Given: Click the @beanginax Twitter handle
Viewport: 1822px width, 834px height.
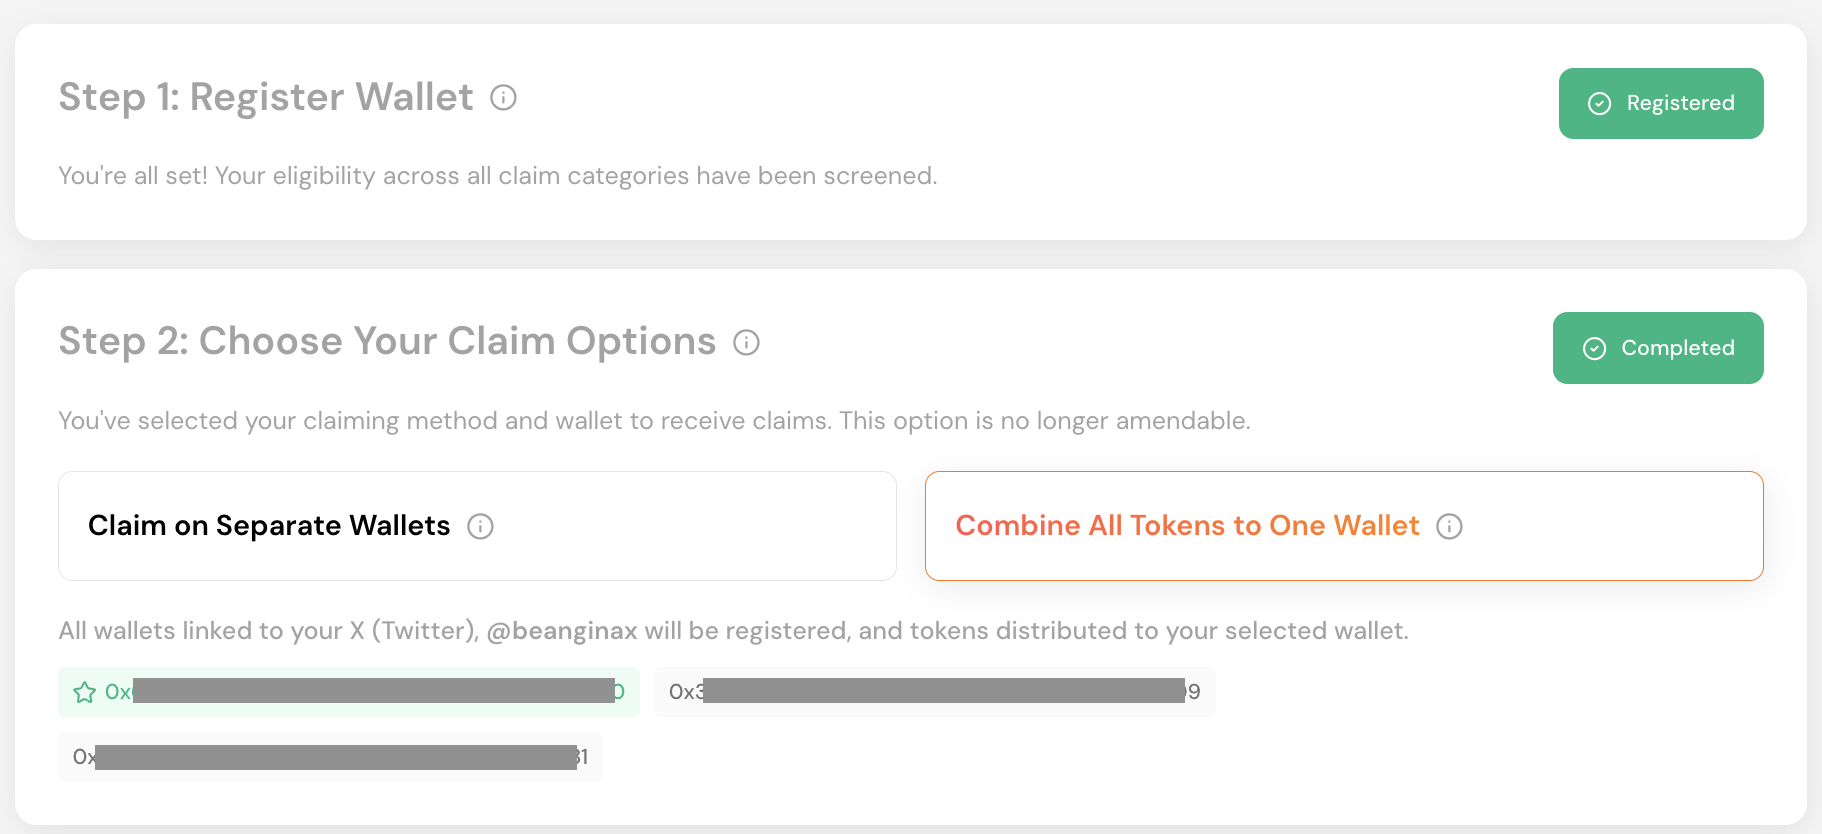Looking at the screenshot, I should 561,631.
